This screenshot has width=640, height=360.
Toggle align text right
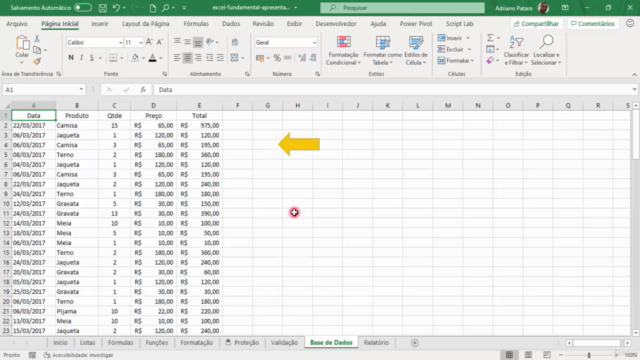pyautogui.click(x=198, y=58)
